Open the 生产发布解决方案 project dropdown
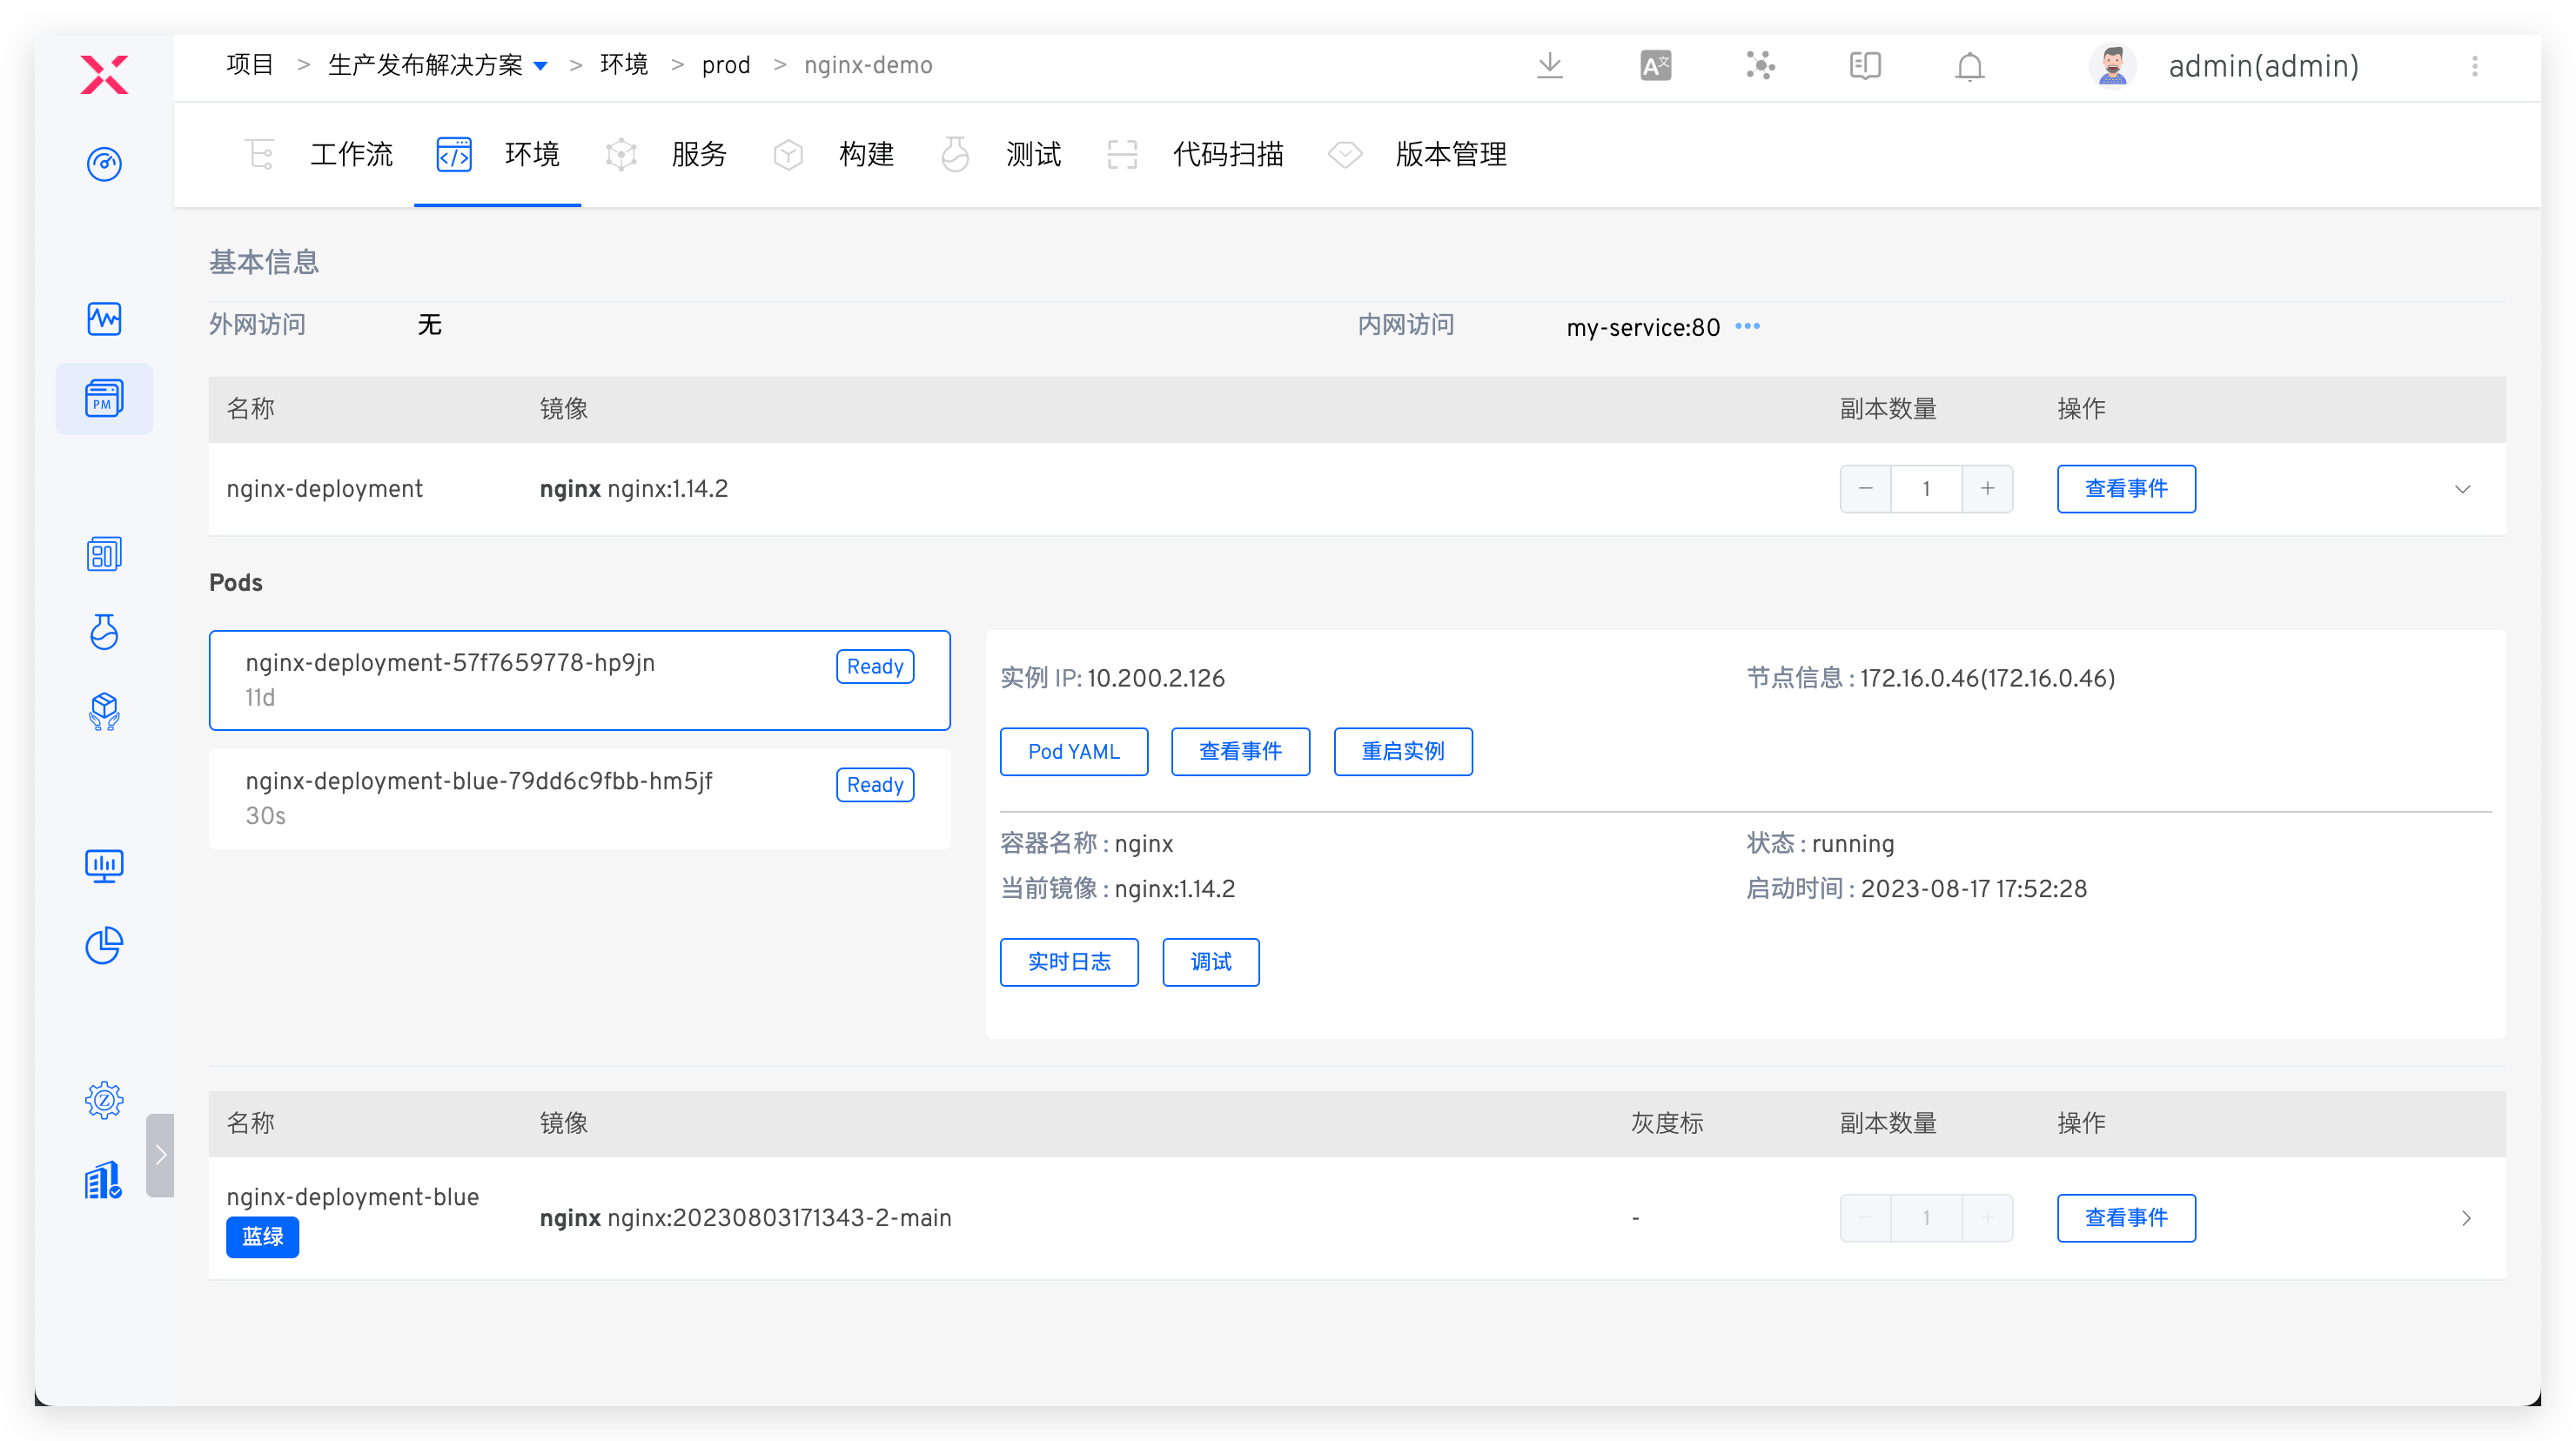The height and width of the screenshot is (1441, 2576). tap(541, 66)
